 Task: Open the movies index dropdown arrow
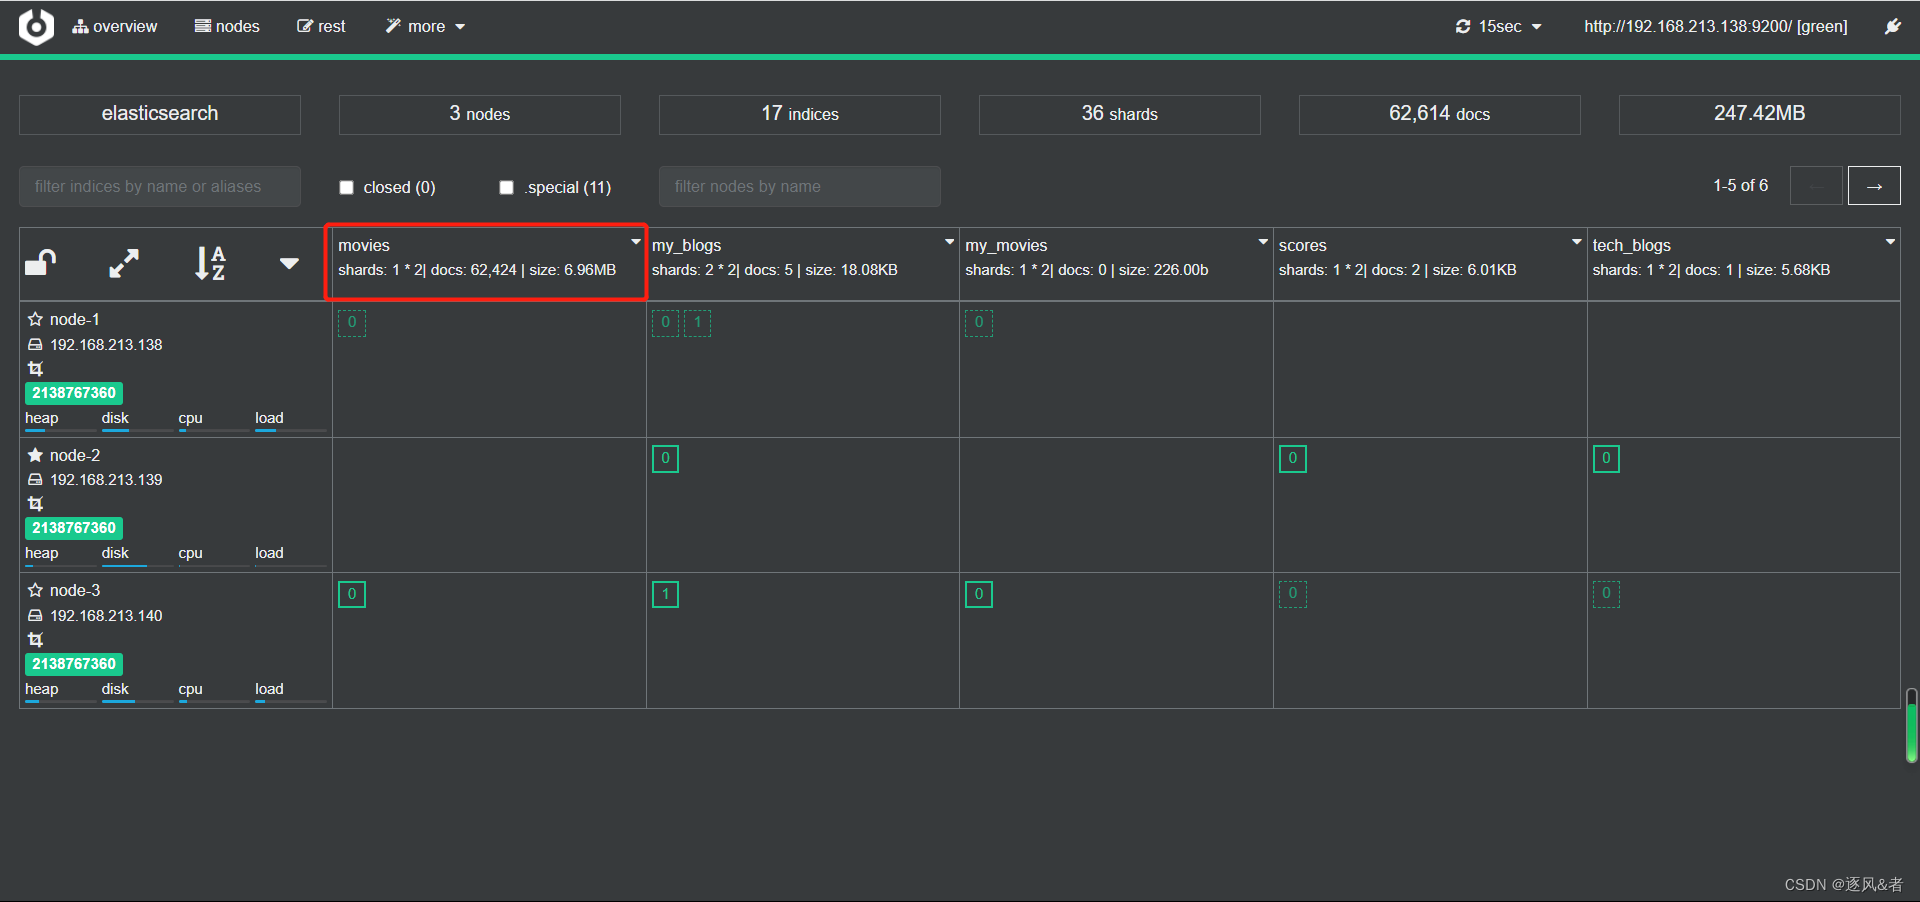[x=635, y=242]
